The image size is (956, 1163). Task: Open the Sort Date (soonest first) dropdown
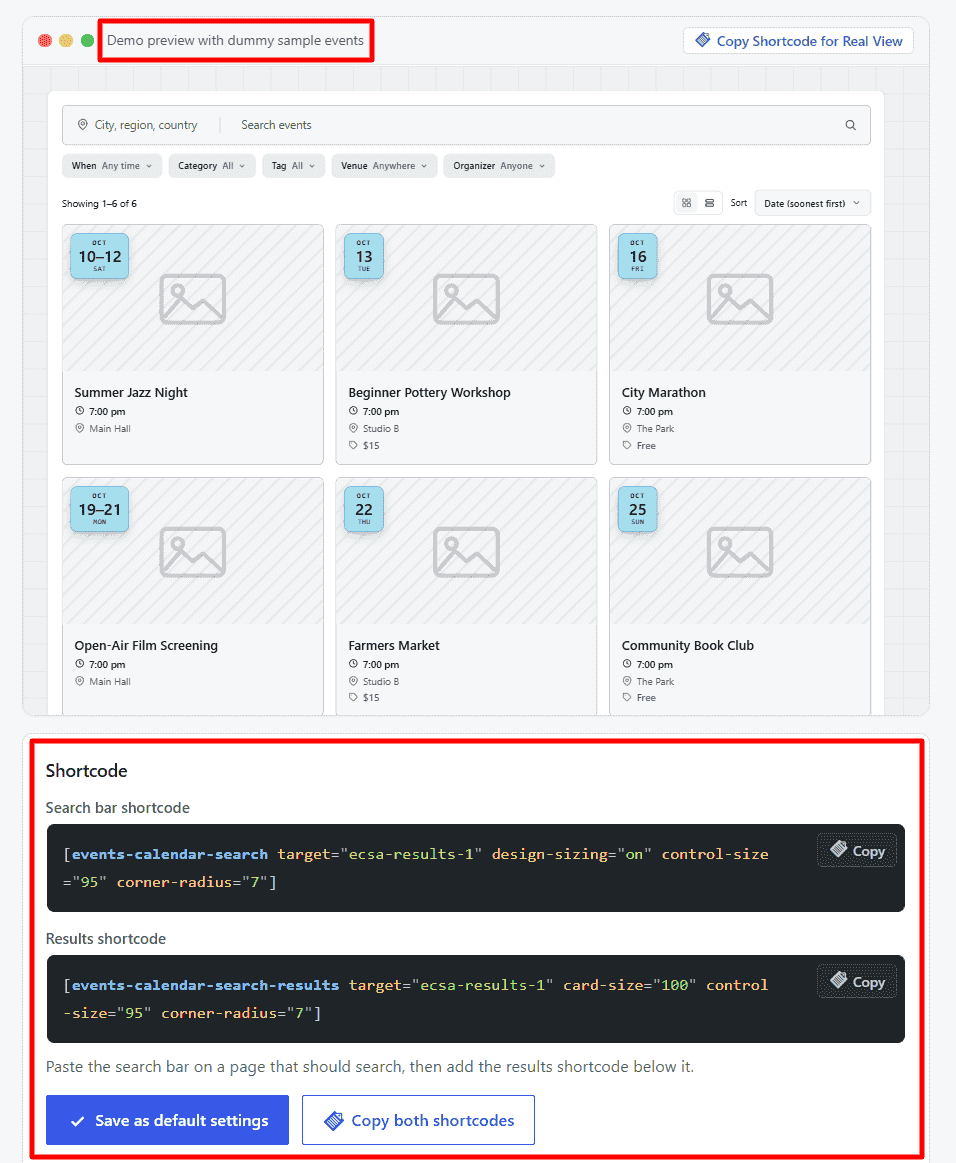(x=812, y=203)
